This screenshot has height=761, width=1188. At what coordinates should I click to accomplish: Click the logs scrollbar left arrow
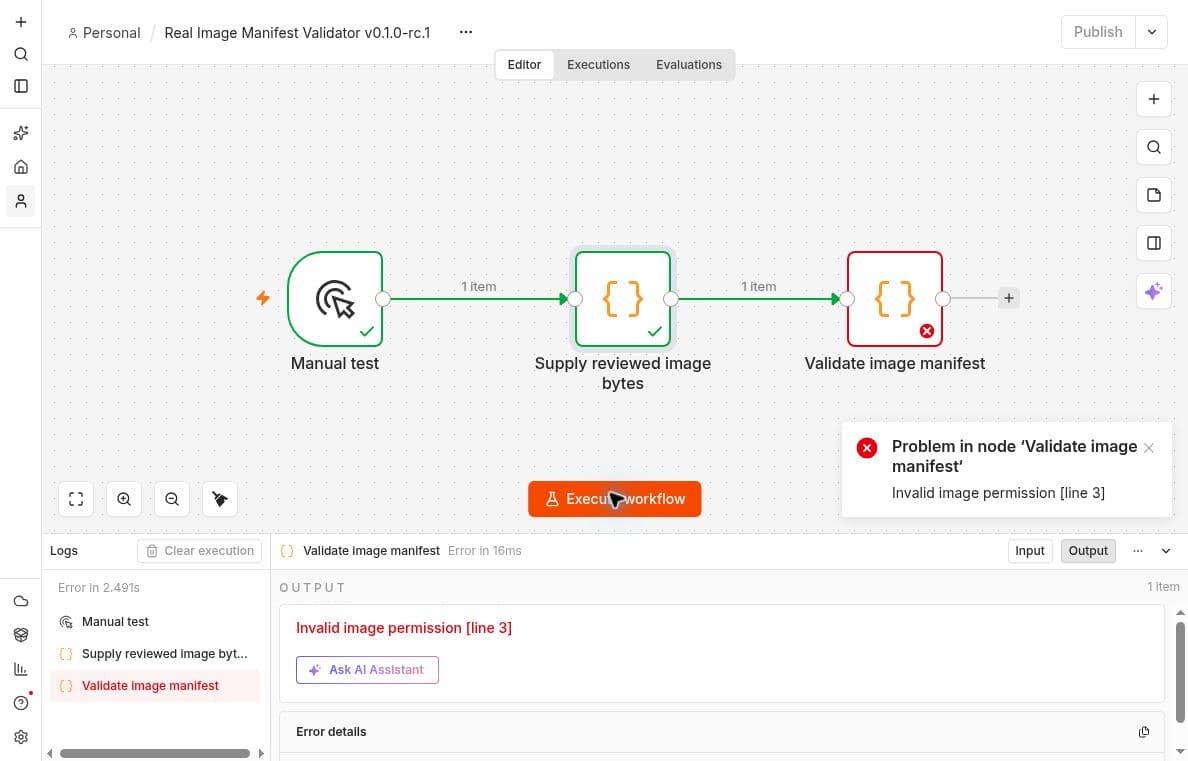point(50,753)
